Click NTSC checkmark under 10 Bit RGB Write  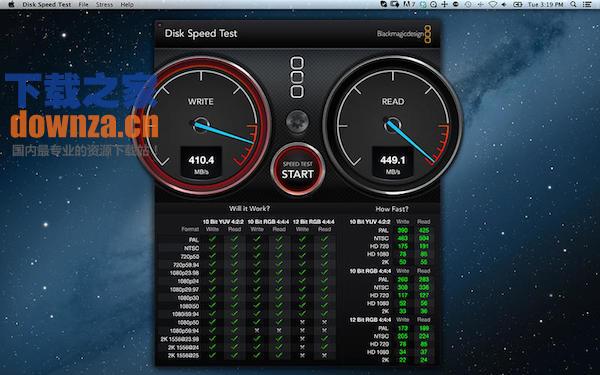[x=257, y=248]
